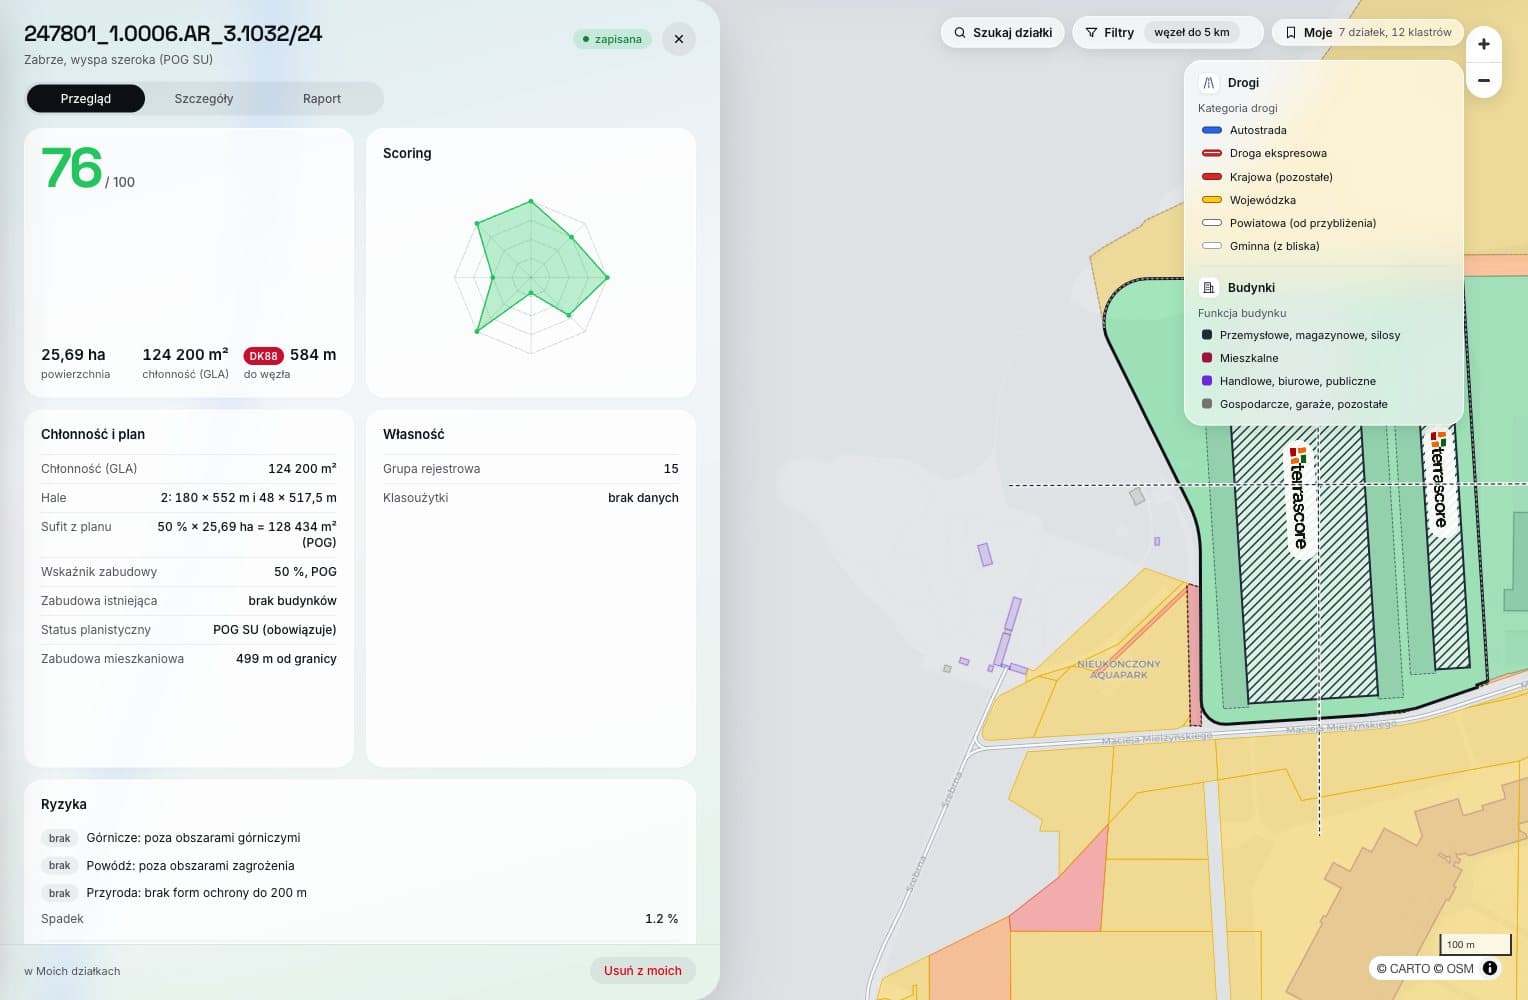The width and height of the screenshot is (1528, 1000).
Task: Click the Powiatowa legend entry swatch
Action: (x=1212, y=223)
